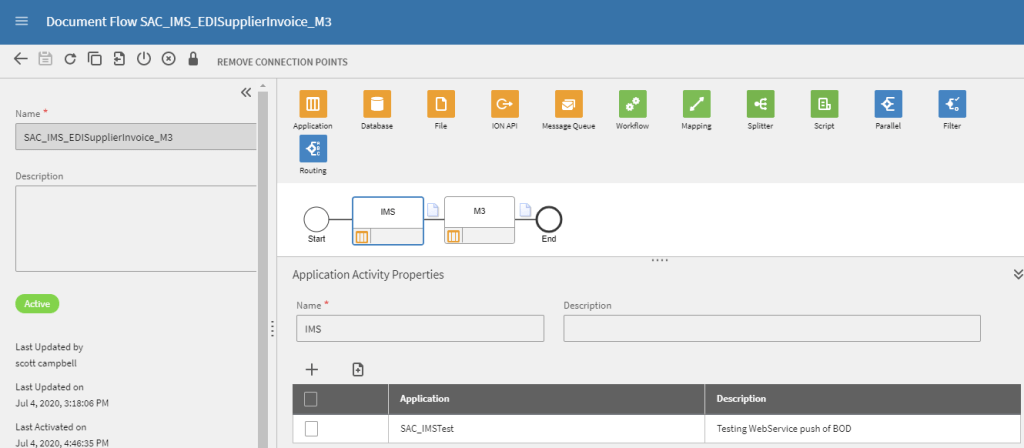Collapse the left details panel
Viewport: 1024px width, 448px height.
tap(246, 92)
